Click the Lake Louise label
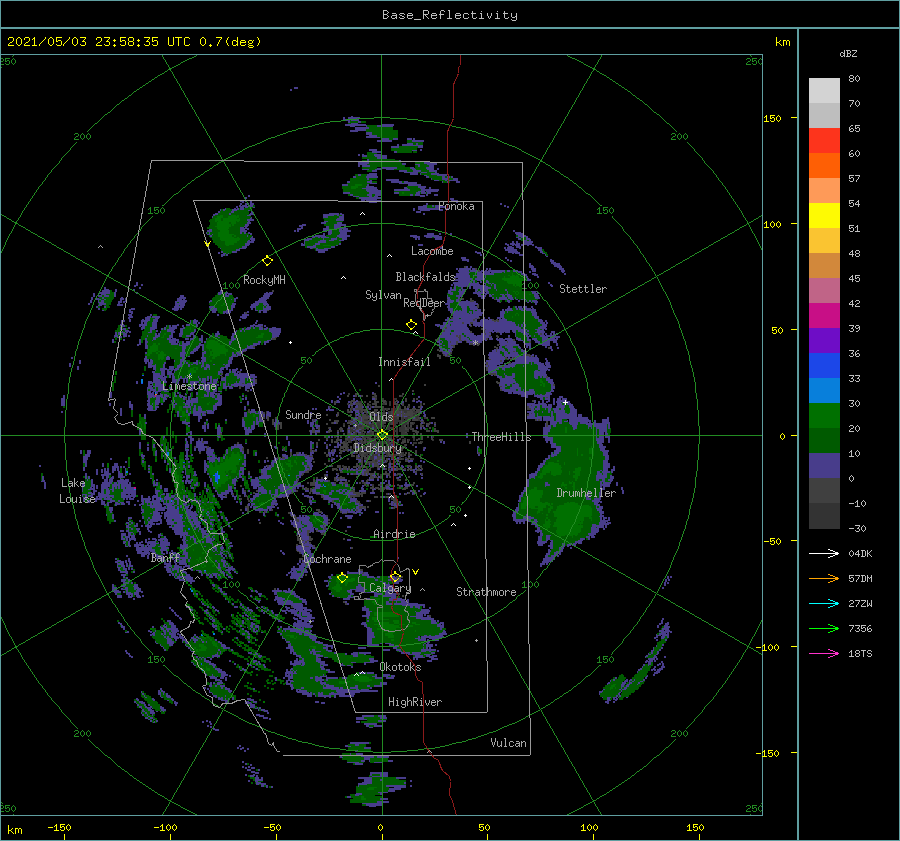Image resolution: width=900 pixels, height=841 pixels. tap(77, 491)
